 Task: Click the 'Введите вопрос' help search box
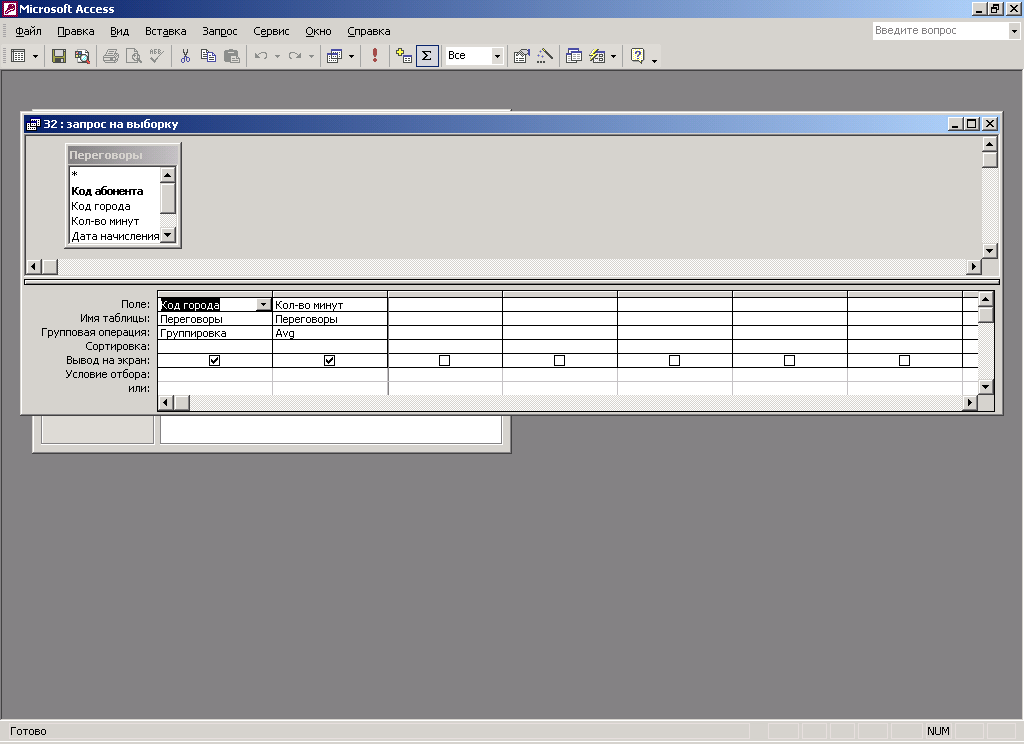click(x=939, y=31)
